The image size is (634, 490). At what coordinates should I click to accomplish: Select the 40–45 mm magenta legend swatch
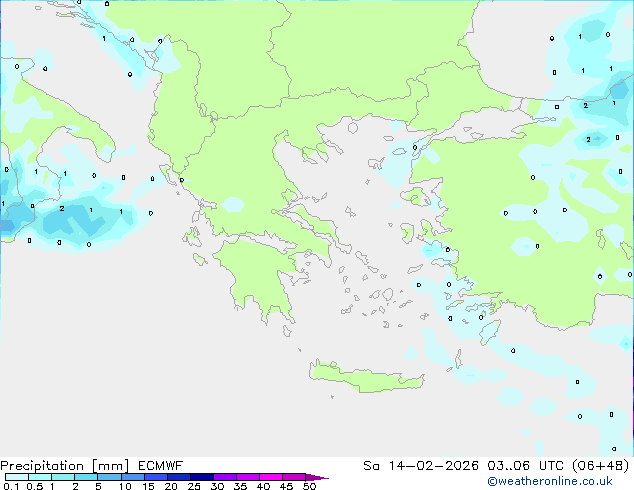tap(271, 477)
